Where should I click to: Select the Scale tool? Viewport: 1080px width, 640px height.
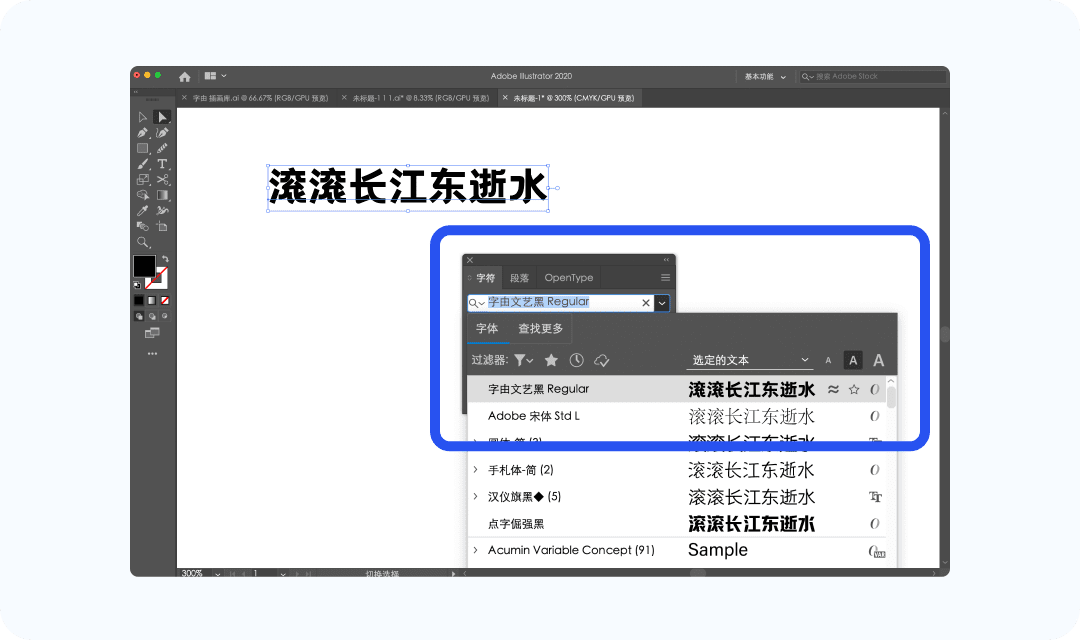pyautogui.click(x=143, y=180)
